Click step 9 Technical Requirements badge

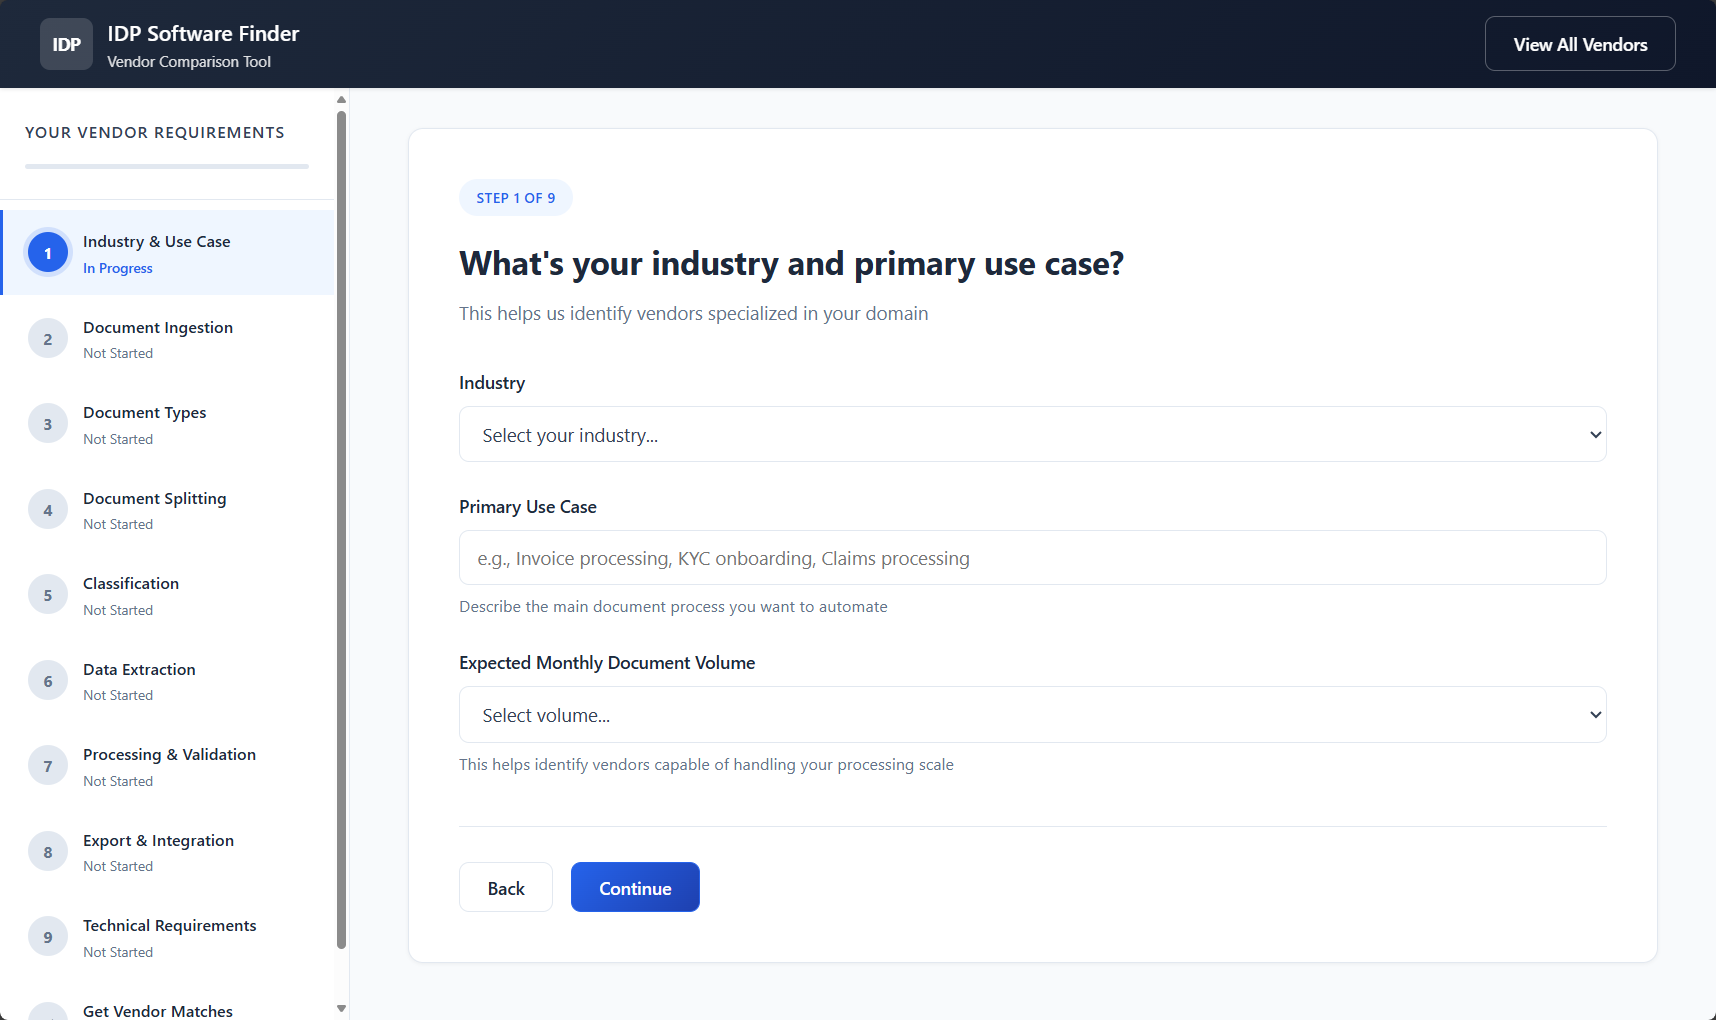48,936
